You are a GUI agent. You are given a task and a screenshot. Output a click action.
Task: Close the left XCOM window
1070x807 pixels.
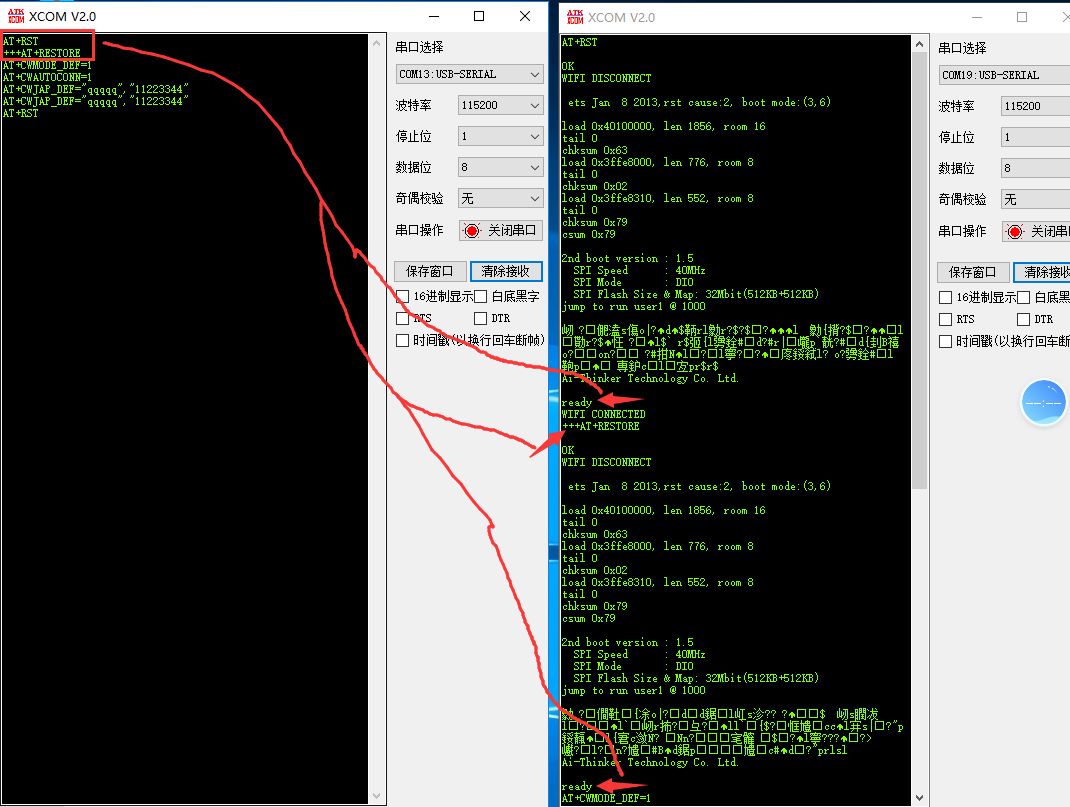click(525, 16)
